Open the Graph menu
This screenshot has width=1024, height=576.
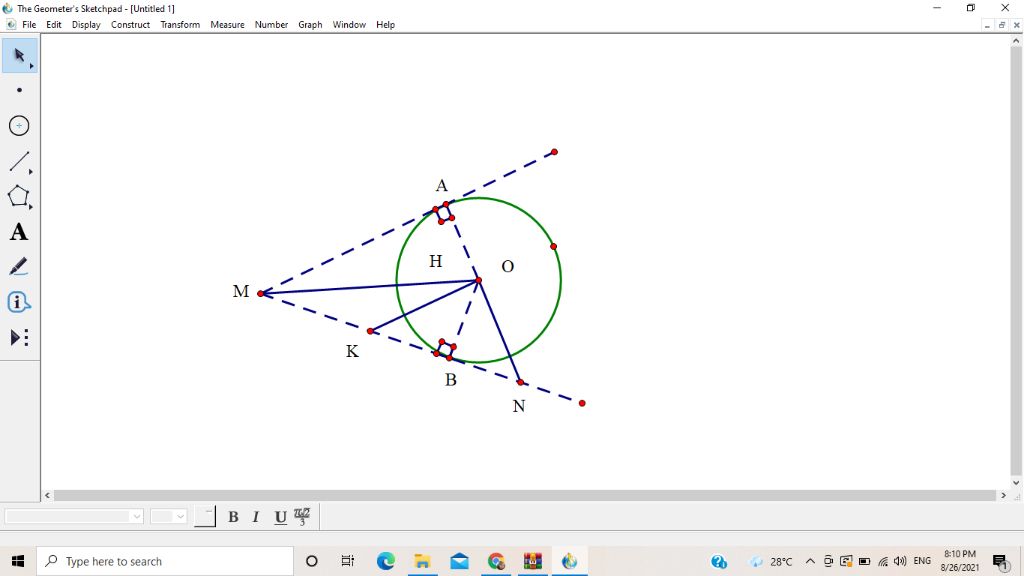(310, 25)
